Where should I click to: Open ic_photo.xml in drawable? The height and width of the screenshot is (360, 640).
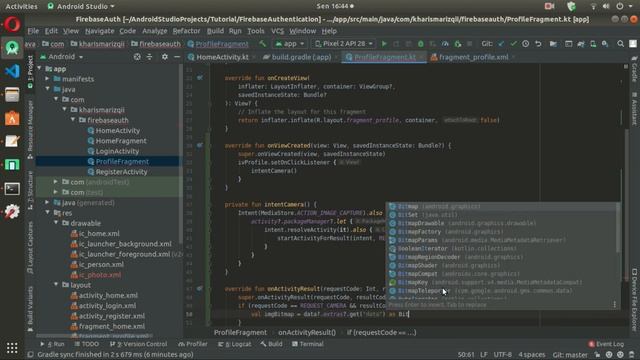coord(100,275)
